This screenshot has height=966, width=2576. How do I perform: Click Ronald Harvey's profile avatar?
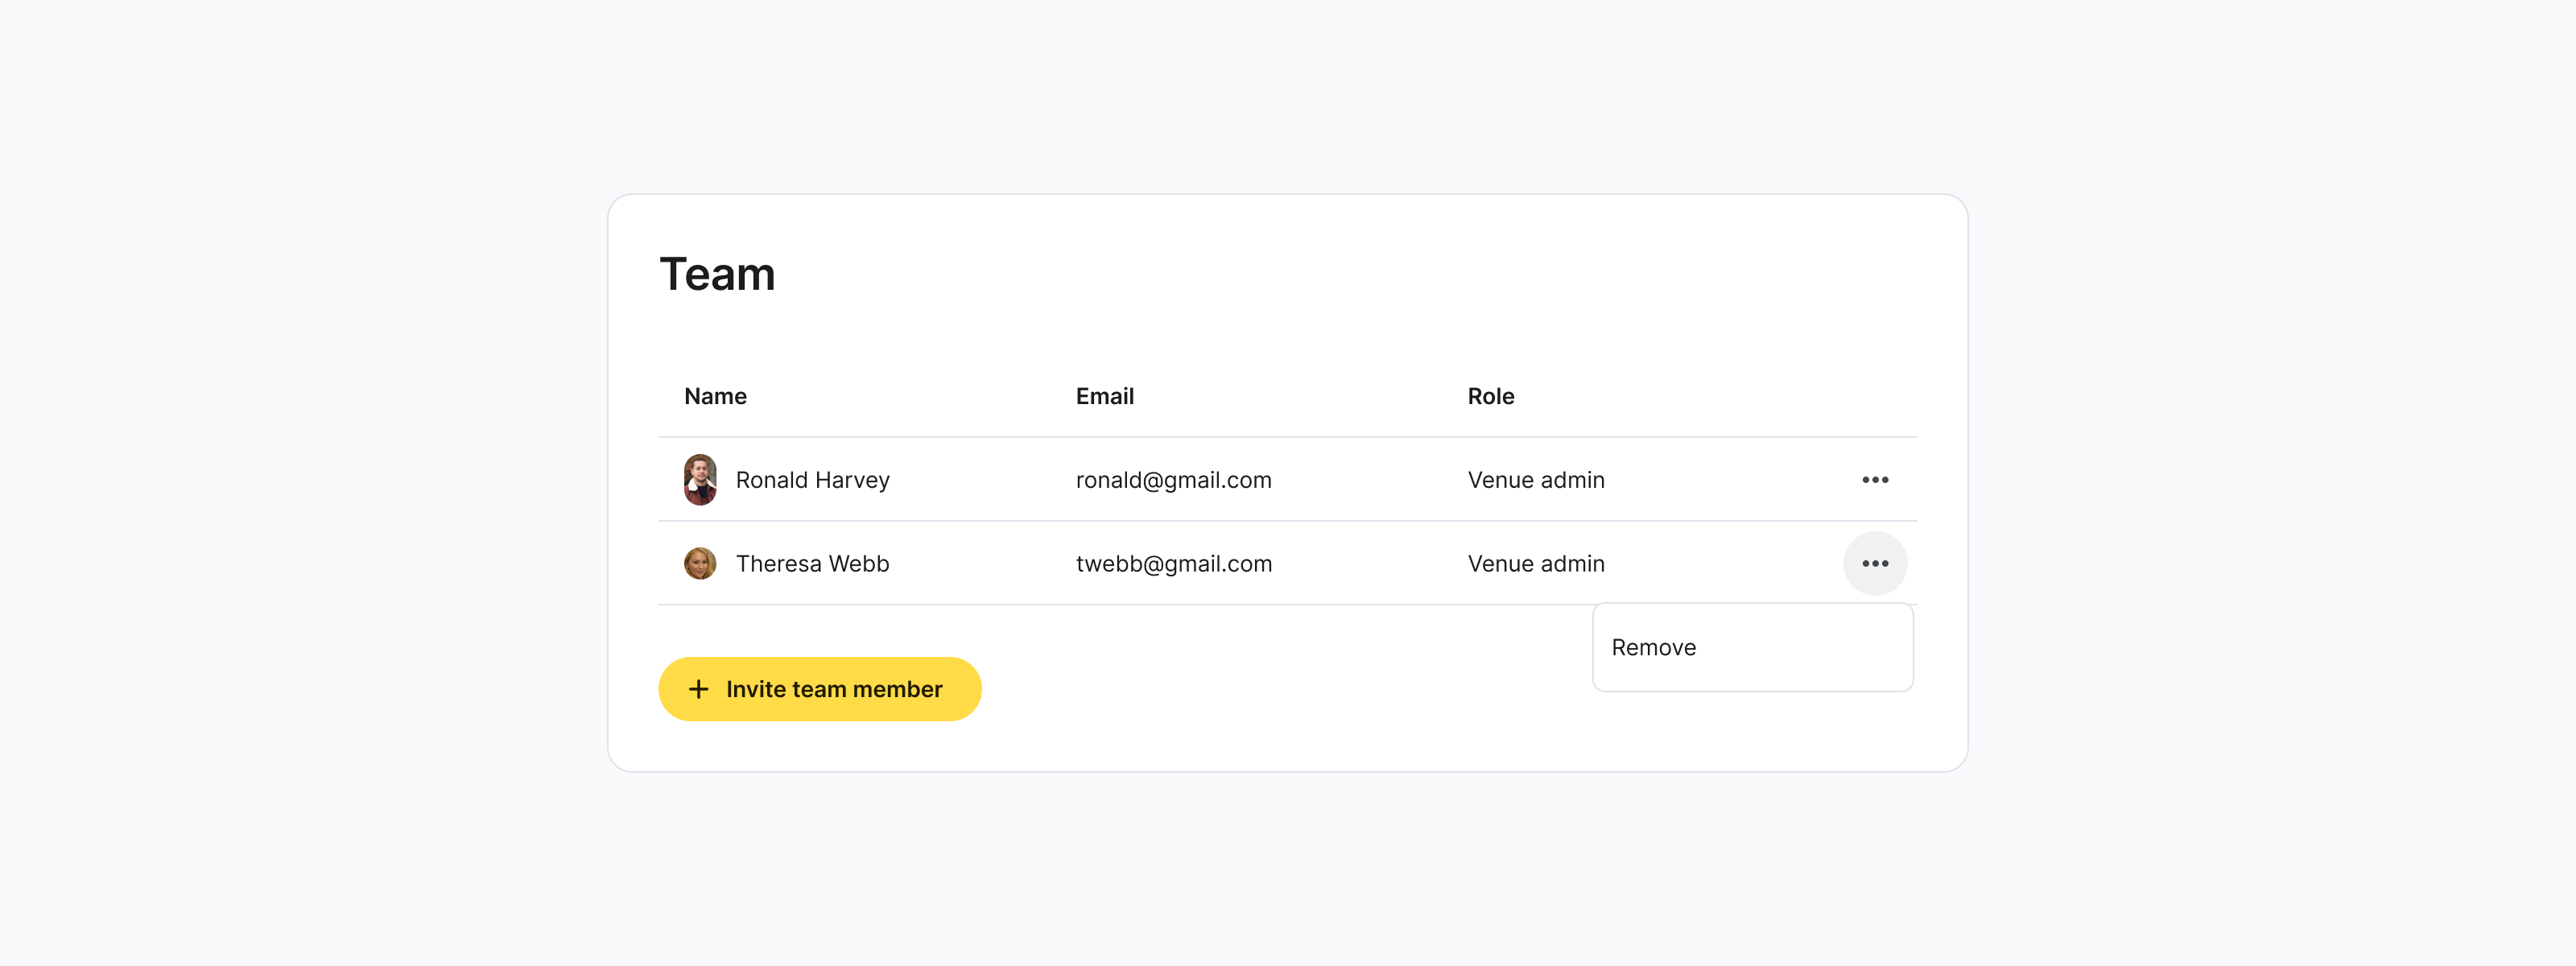point(700,480)
